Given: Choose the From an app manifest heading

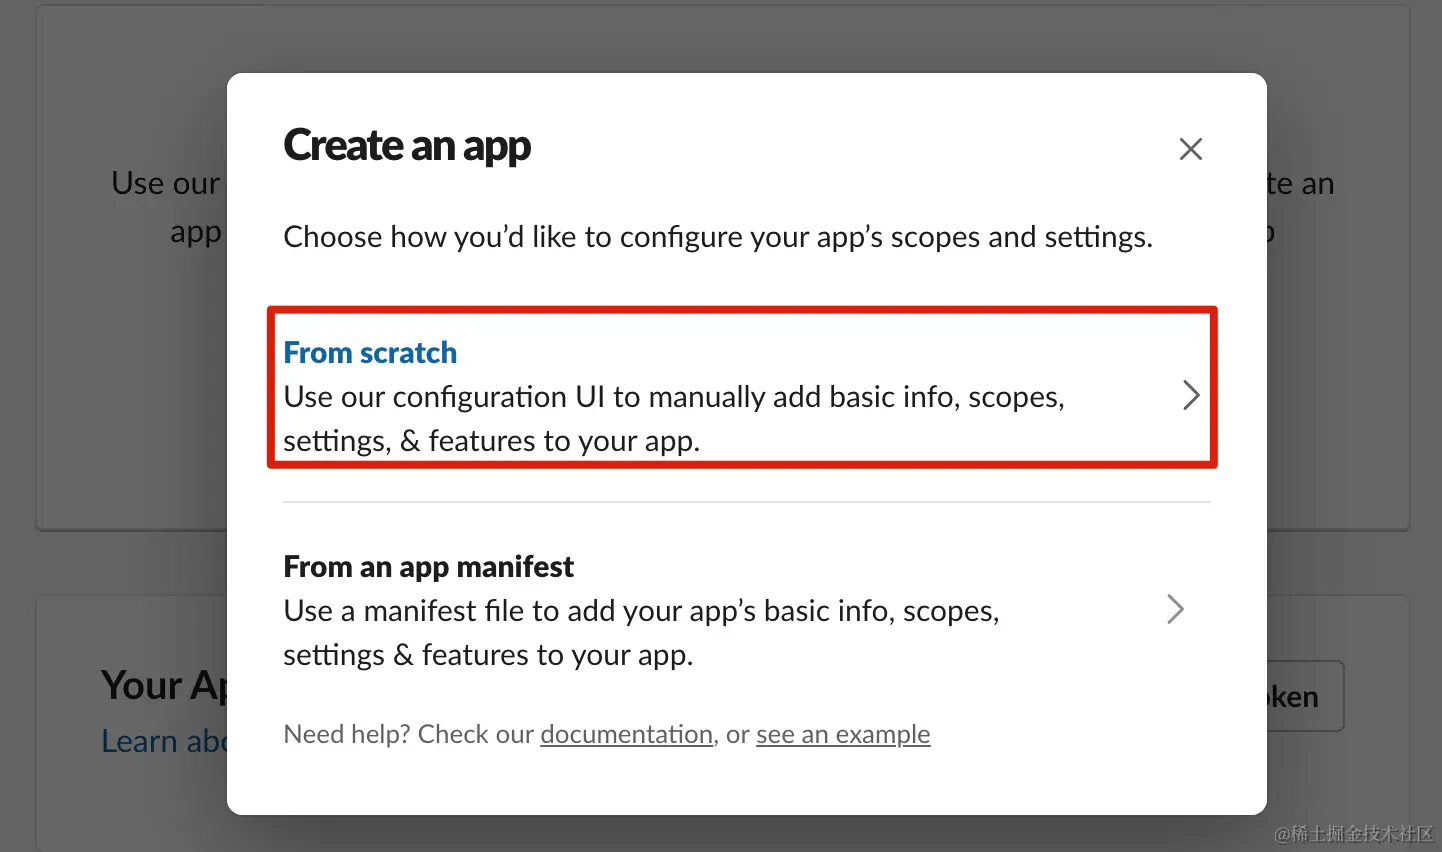Looking at the screenshot, I should coord(428,567).
